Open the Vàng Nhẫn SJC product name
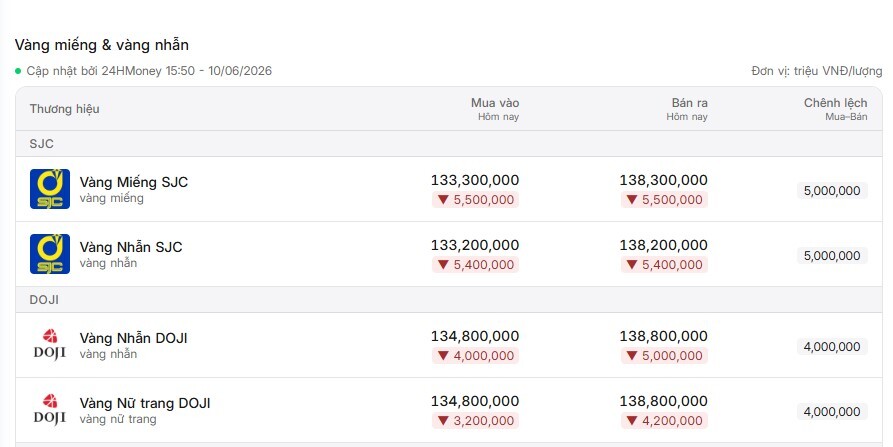This screenshot has height=447, width=893. [x=131, y=247]
